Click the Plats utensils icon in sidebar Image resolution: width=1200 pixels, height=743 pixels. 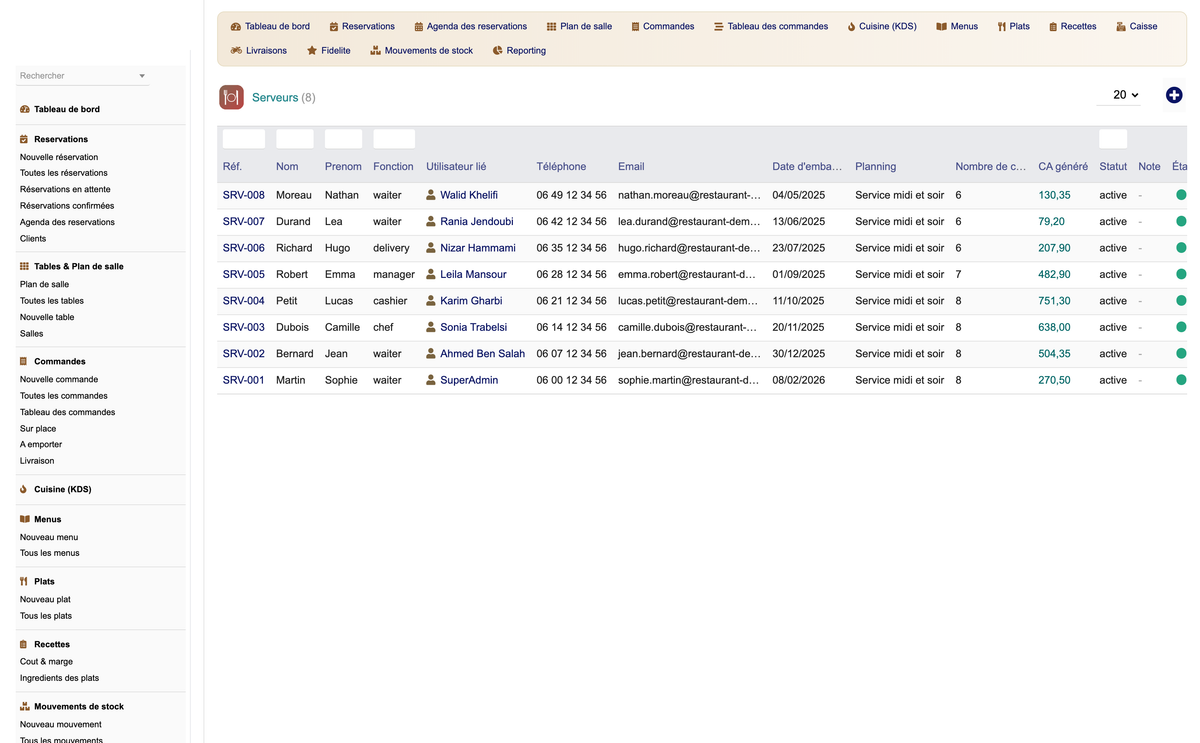pos(24,581)
